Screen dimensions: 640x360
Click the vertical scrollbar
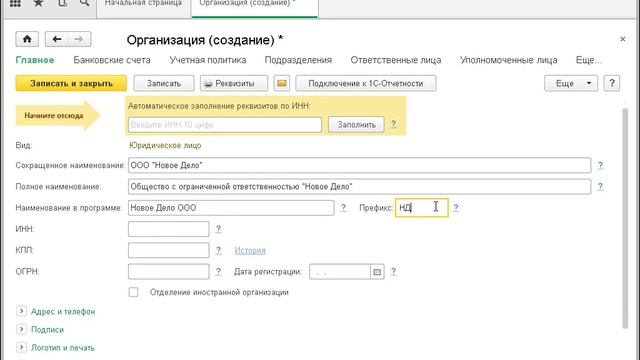coord(625,218)
